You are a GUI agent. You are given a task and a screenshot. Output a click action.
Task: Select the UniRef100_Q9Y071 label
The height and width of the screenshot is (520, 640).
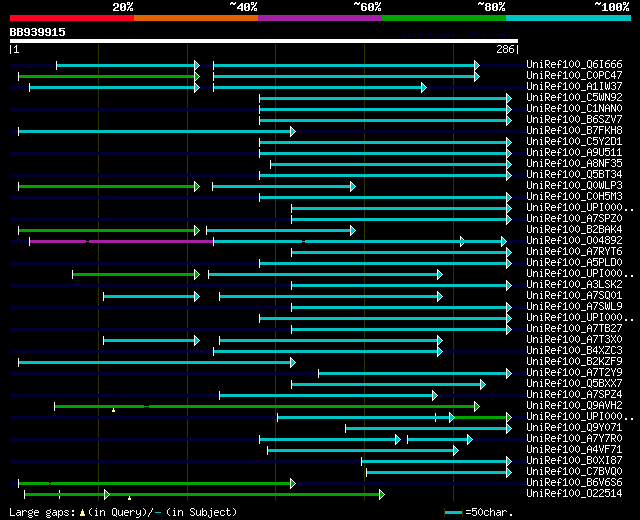[574, 428]
